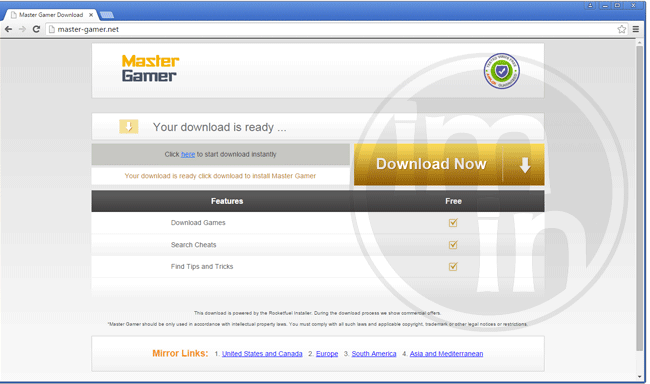The height and width of the screenshot is (384, 650).
Task: Click the Master Gamer logo
Action: click(150, 68)
